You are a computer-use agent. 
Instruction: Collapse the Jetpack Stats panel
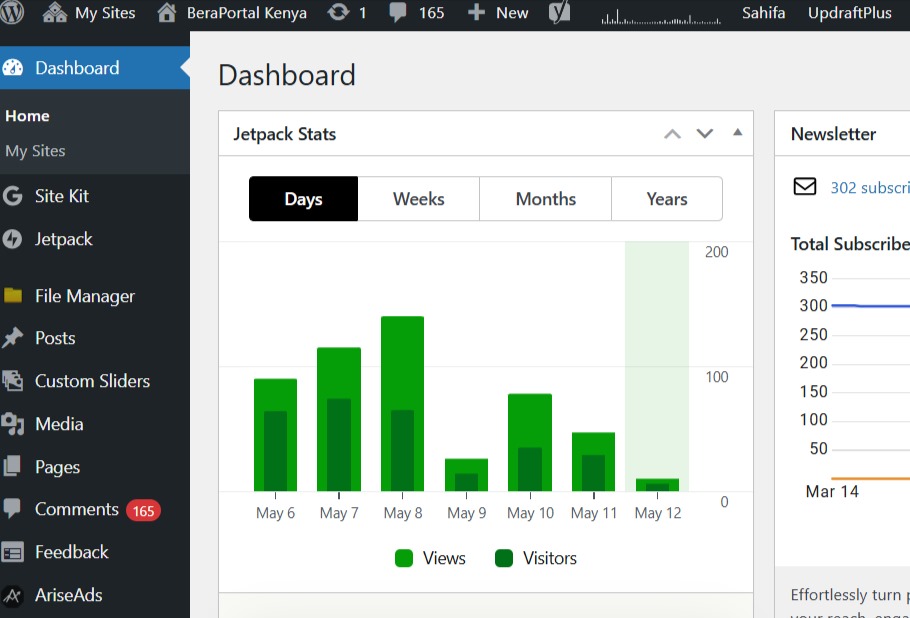pyautogui.click(x=737, y=132)
